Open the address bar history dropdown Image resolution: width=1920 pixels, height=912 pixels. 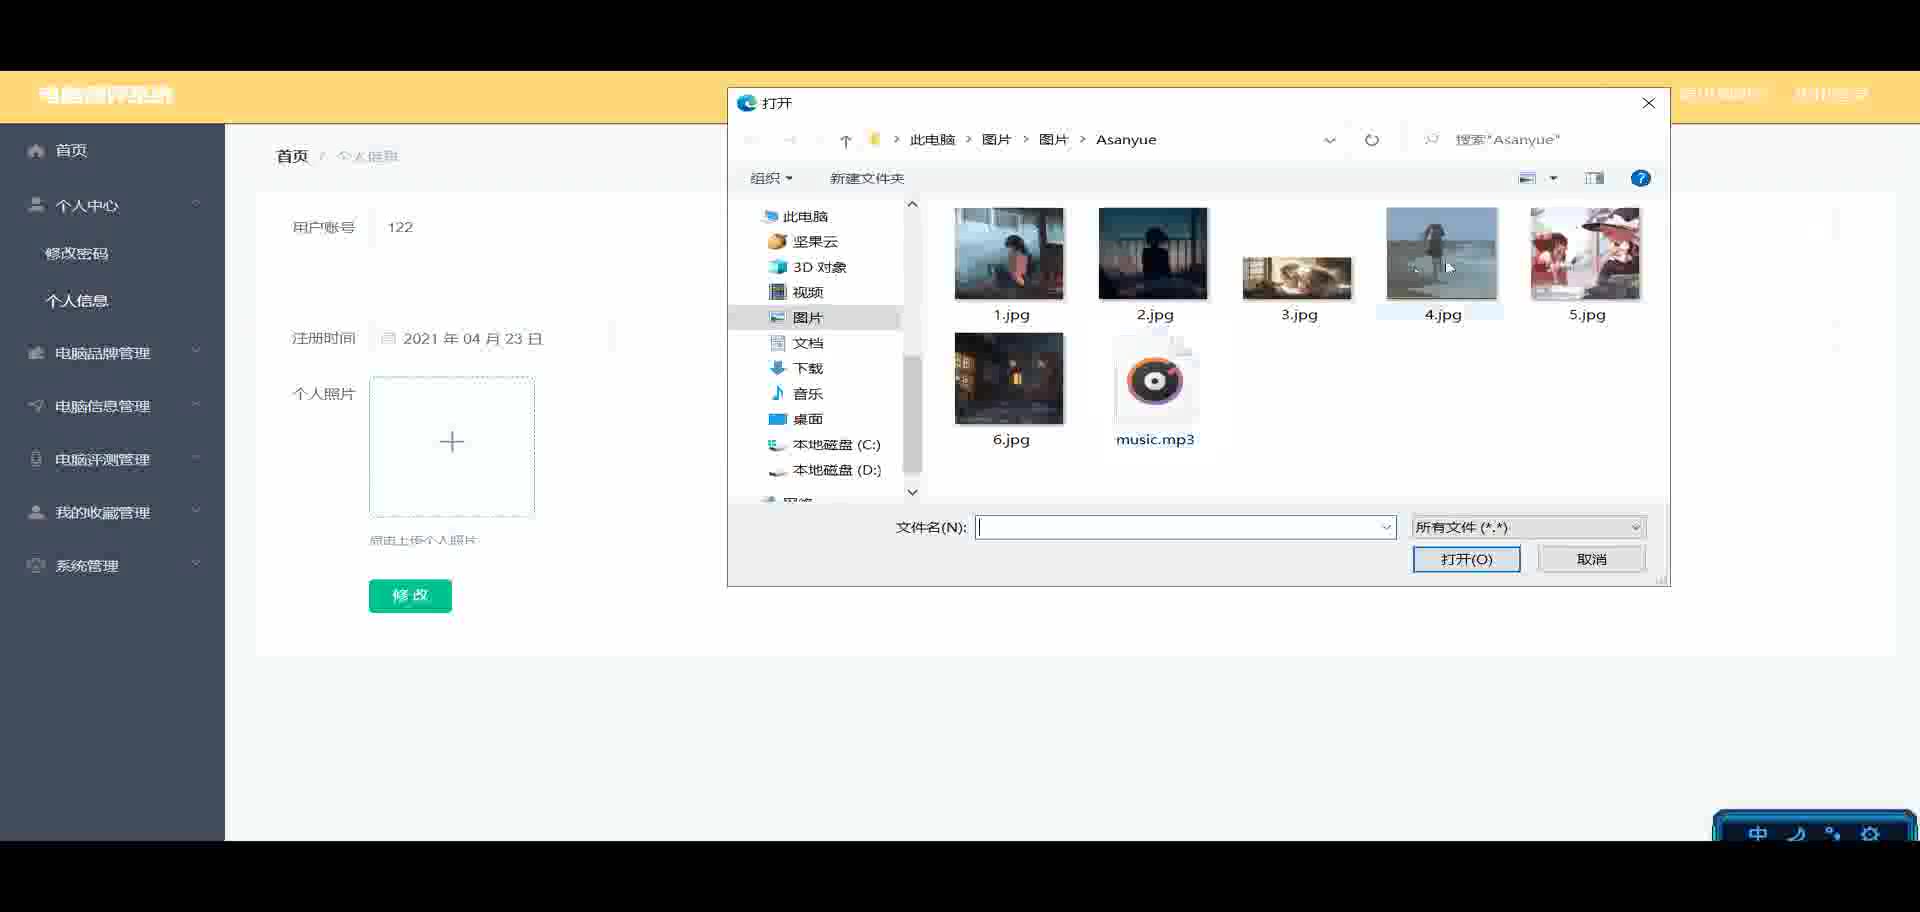tap(1329, 140)
